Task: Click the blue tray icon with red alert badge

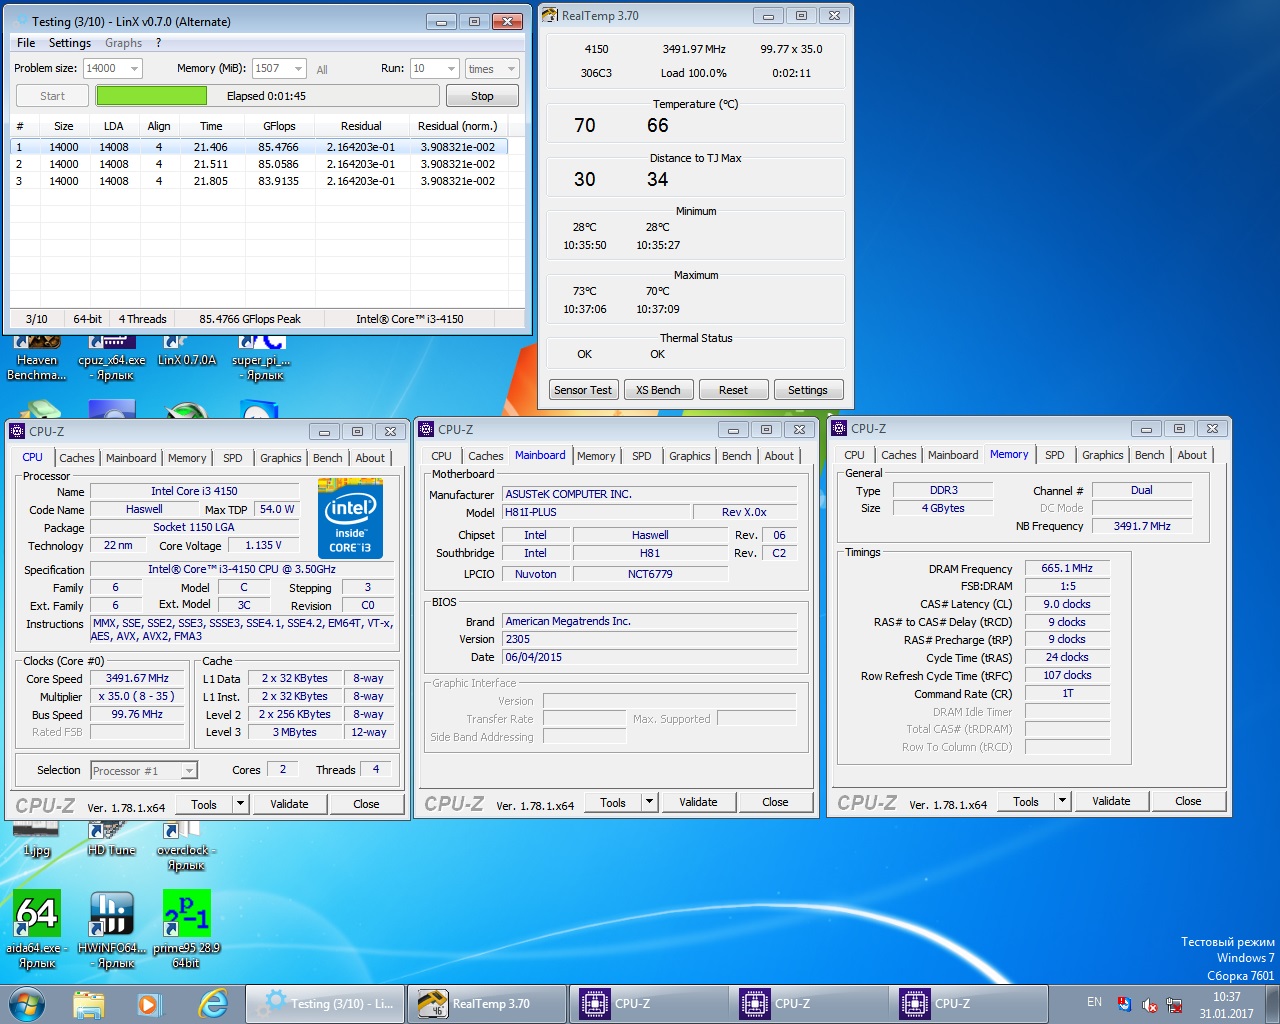Action: pyautogui.click(x=1124, y=1004)
